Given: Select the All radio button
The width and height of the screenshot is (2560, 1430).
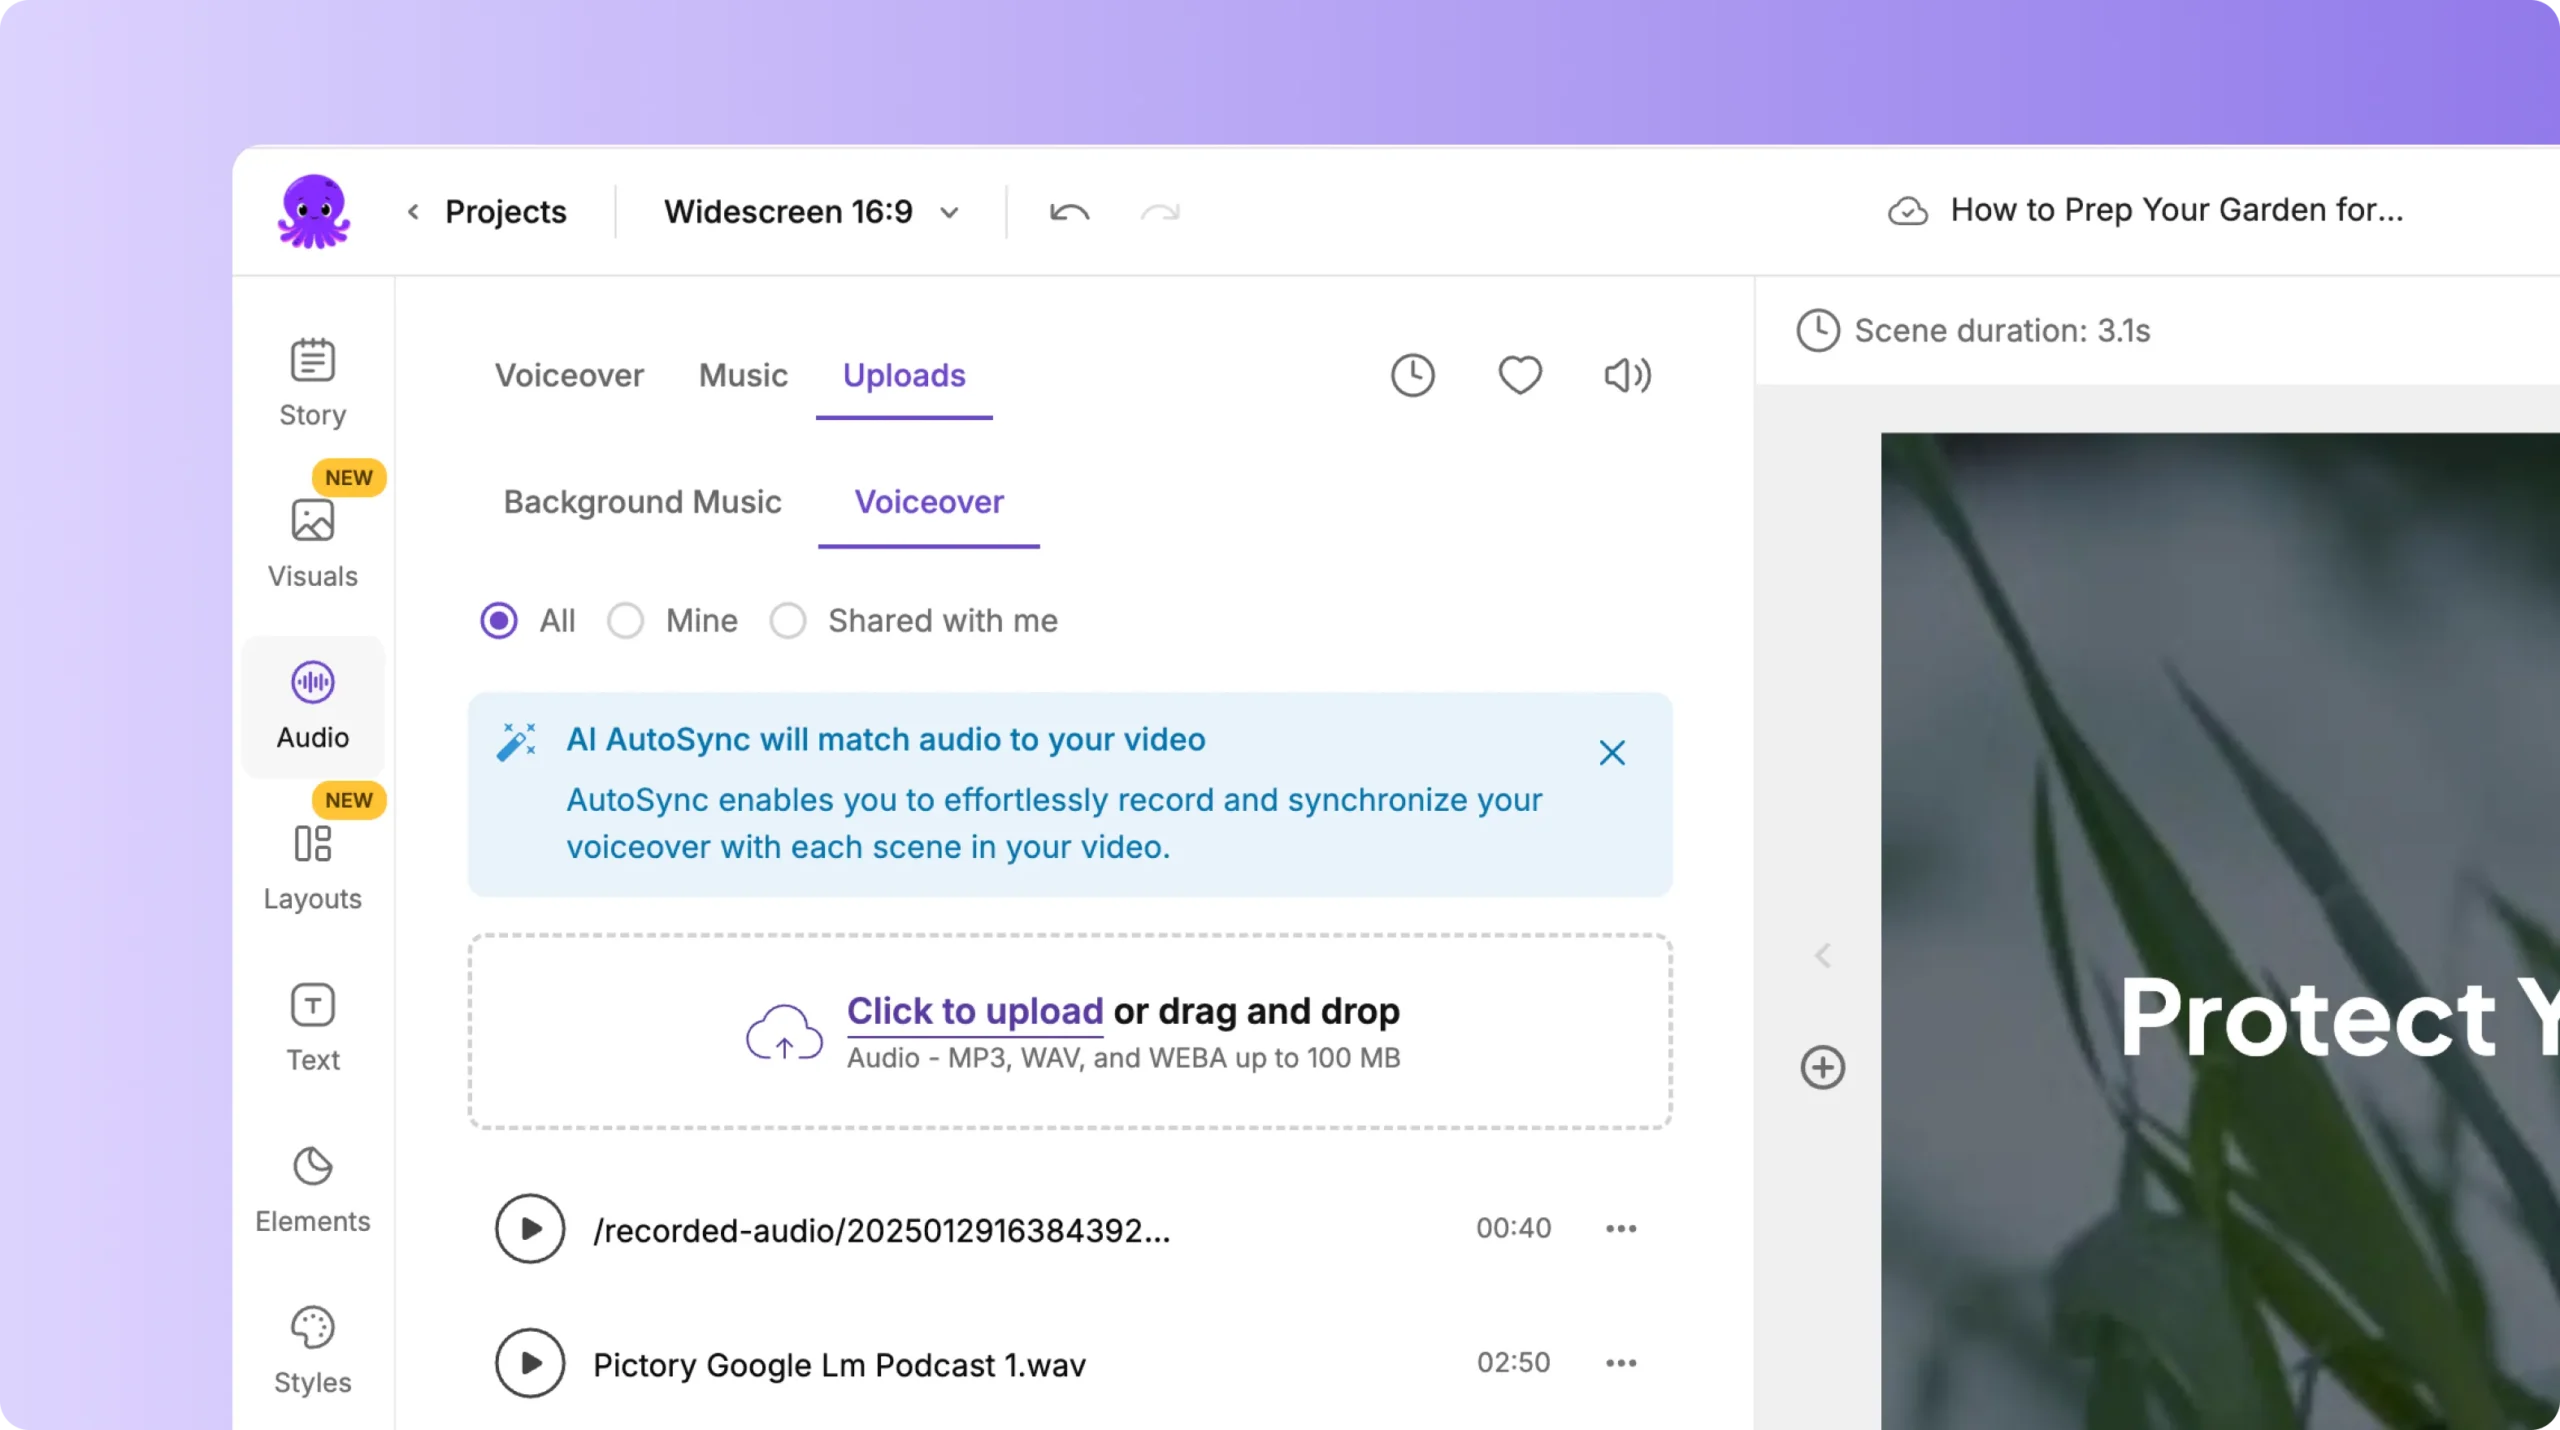Looking at the screenshot, I should click(x=499, y=621).
